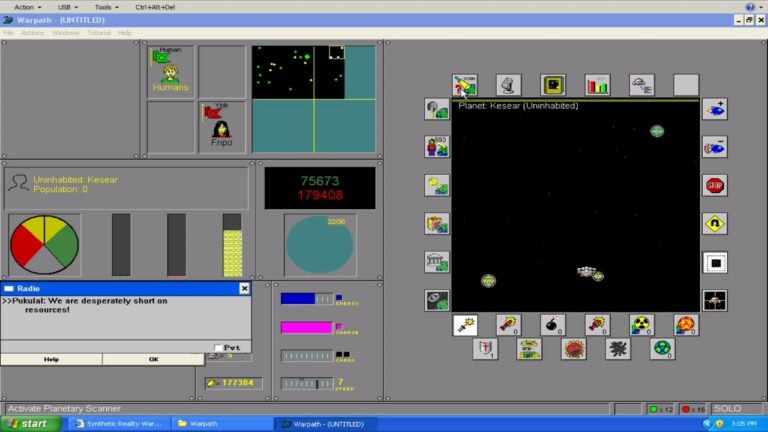
Task: Select the black bomb weapon icon
Action: tap(553, 325)
